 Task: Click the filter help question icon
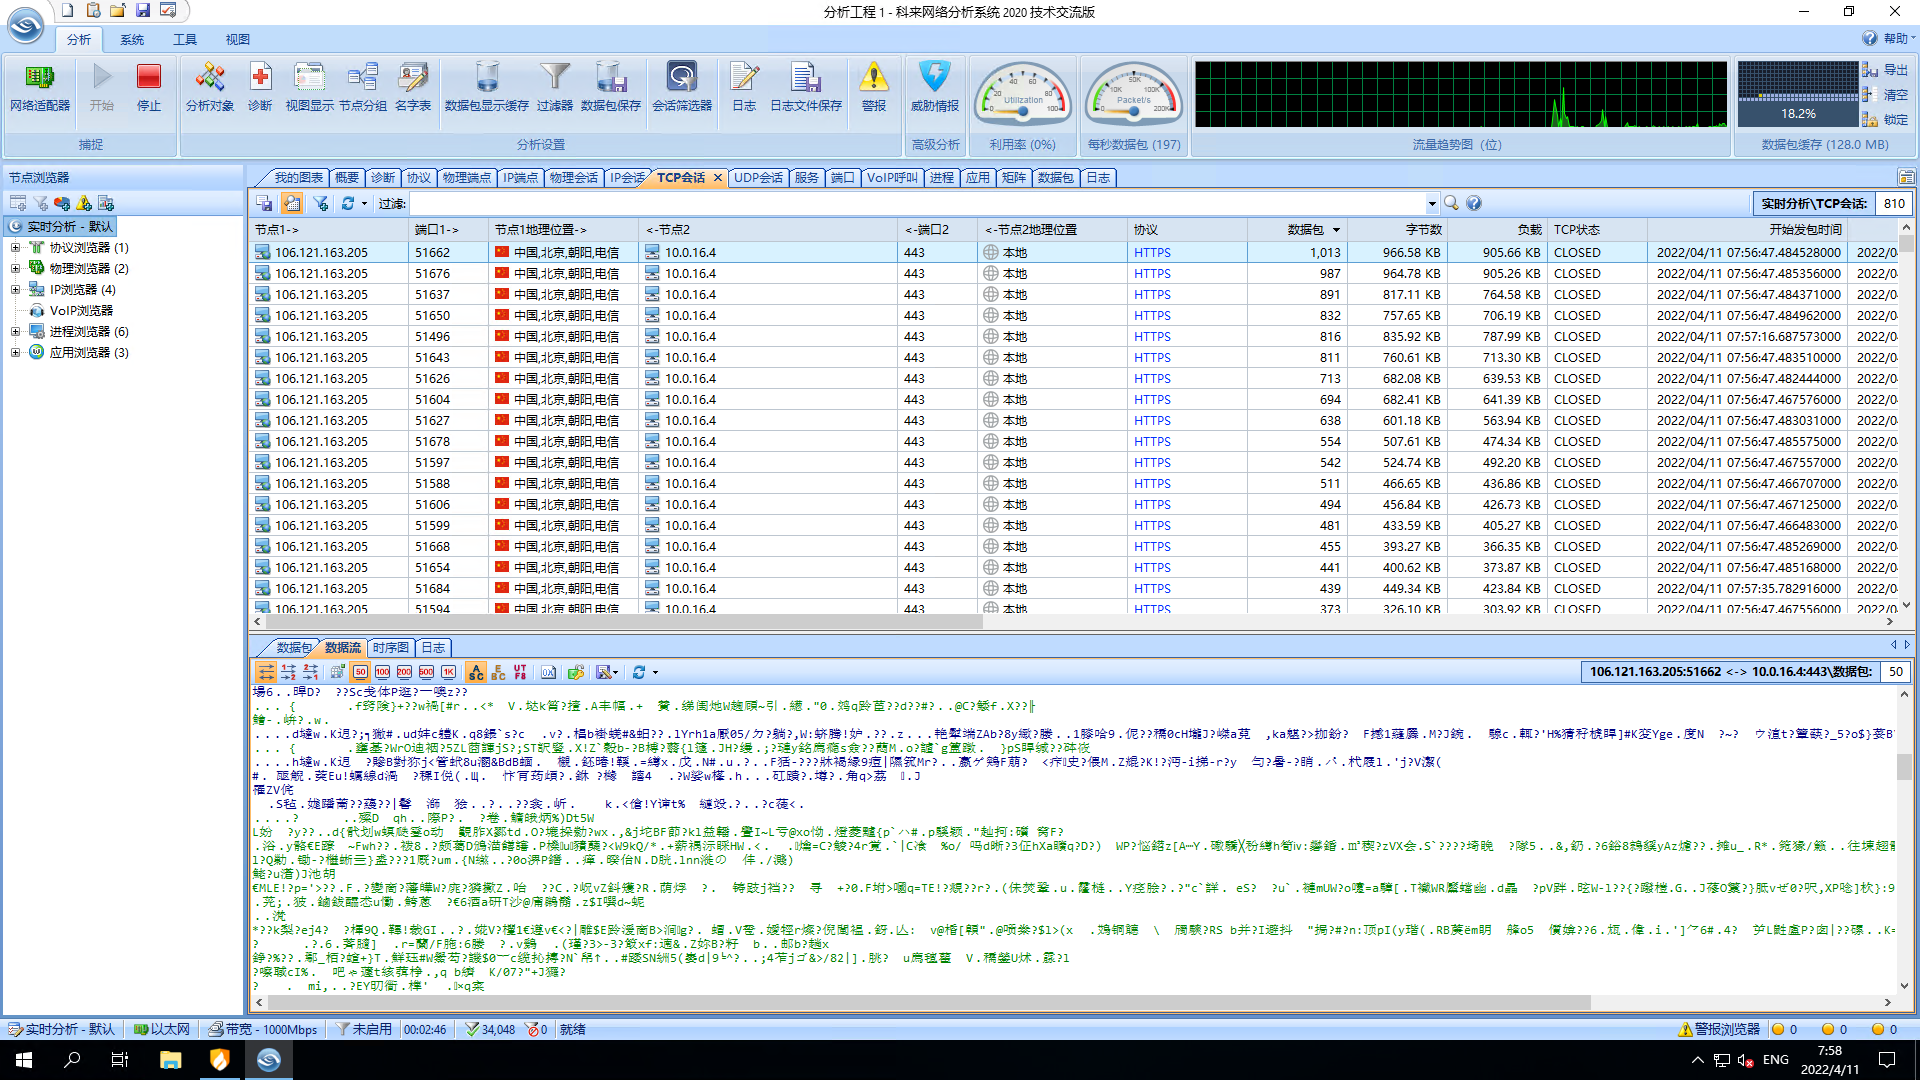1474,203
